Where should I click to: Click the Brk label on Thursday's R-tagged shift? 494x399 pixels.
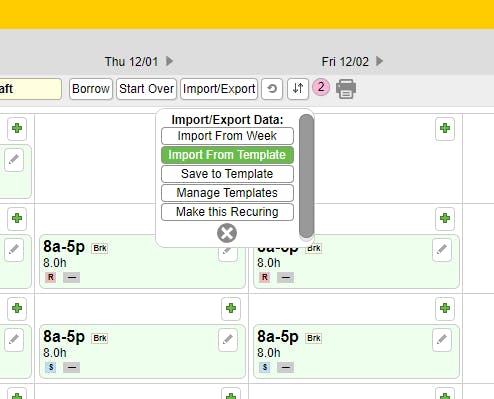point(100,248)
